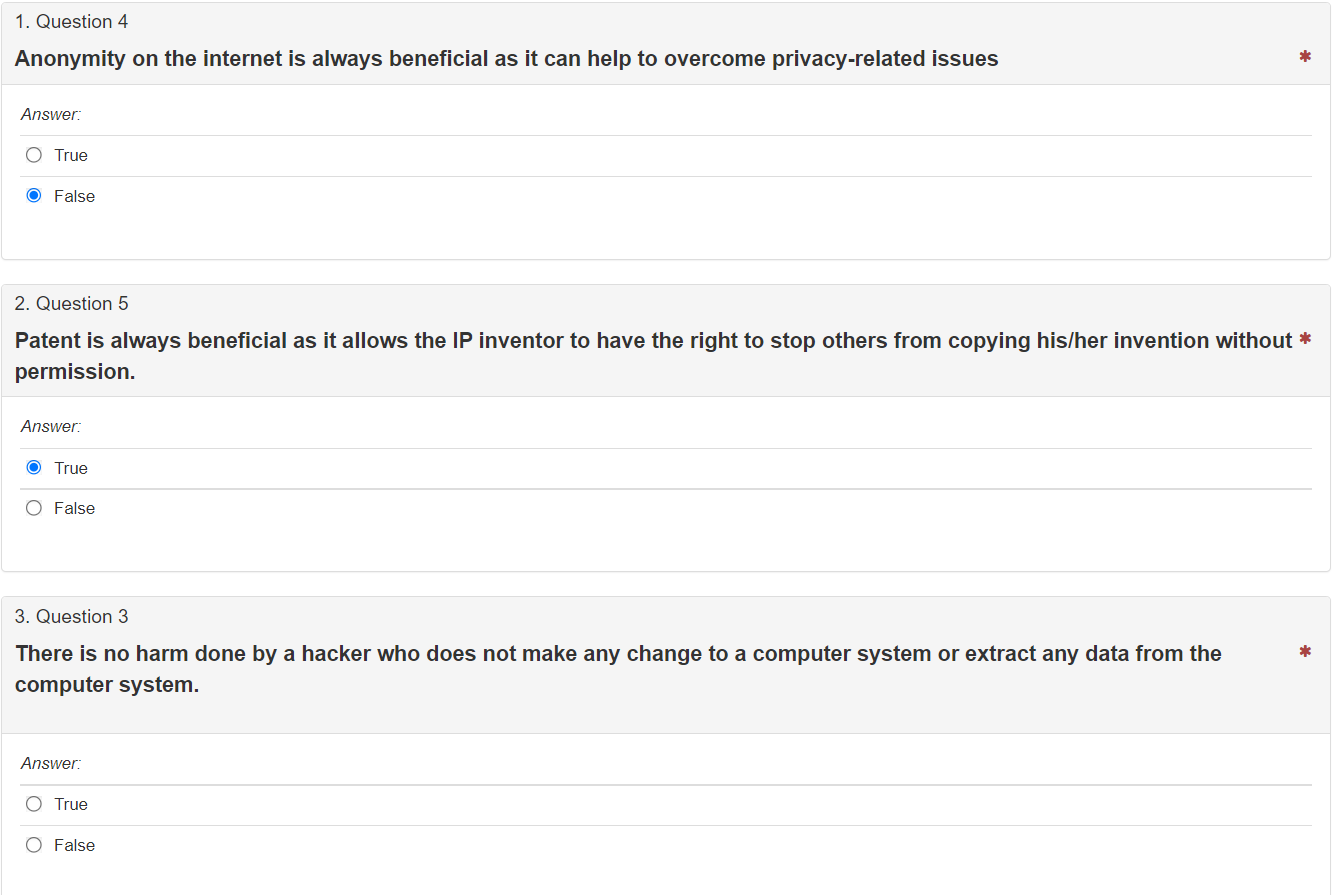This screenshot has height=895, width=1339.
Task: Click the 'True' label under Question 5
Action: pyautogui.click(x=71, y=467)
